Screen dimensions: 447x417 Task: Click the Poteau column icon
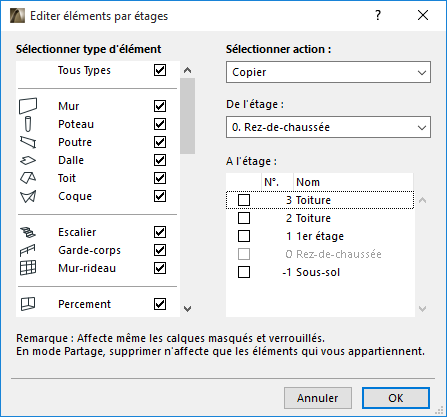coord(28,124)
